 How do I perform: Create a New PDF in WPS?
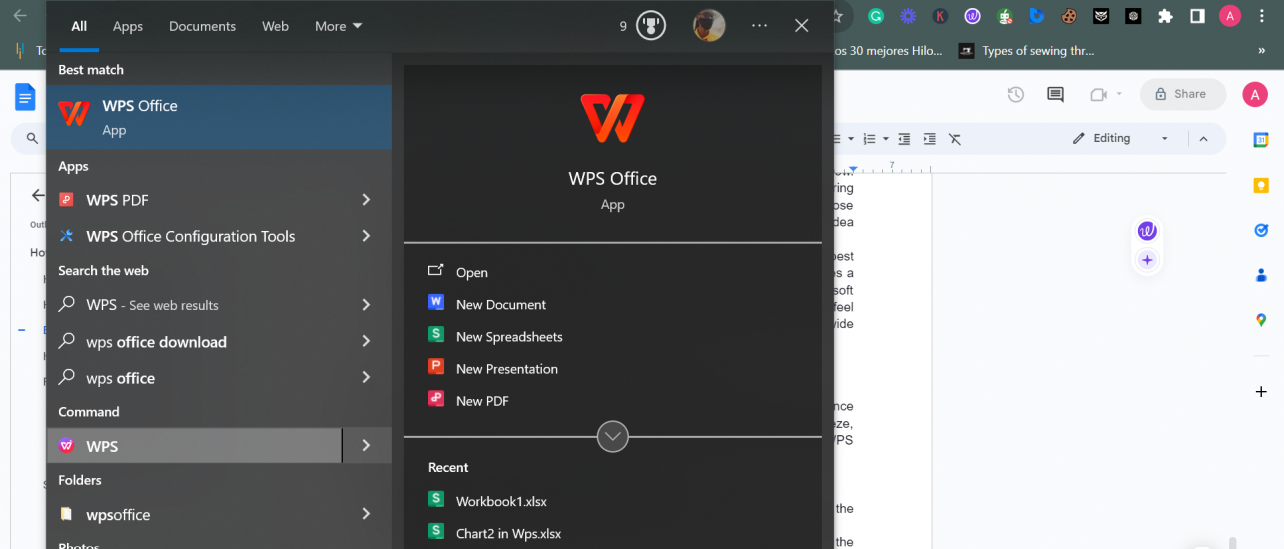click(481, 401)
